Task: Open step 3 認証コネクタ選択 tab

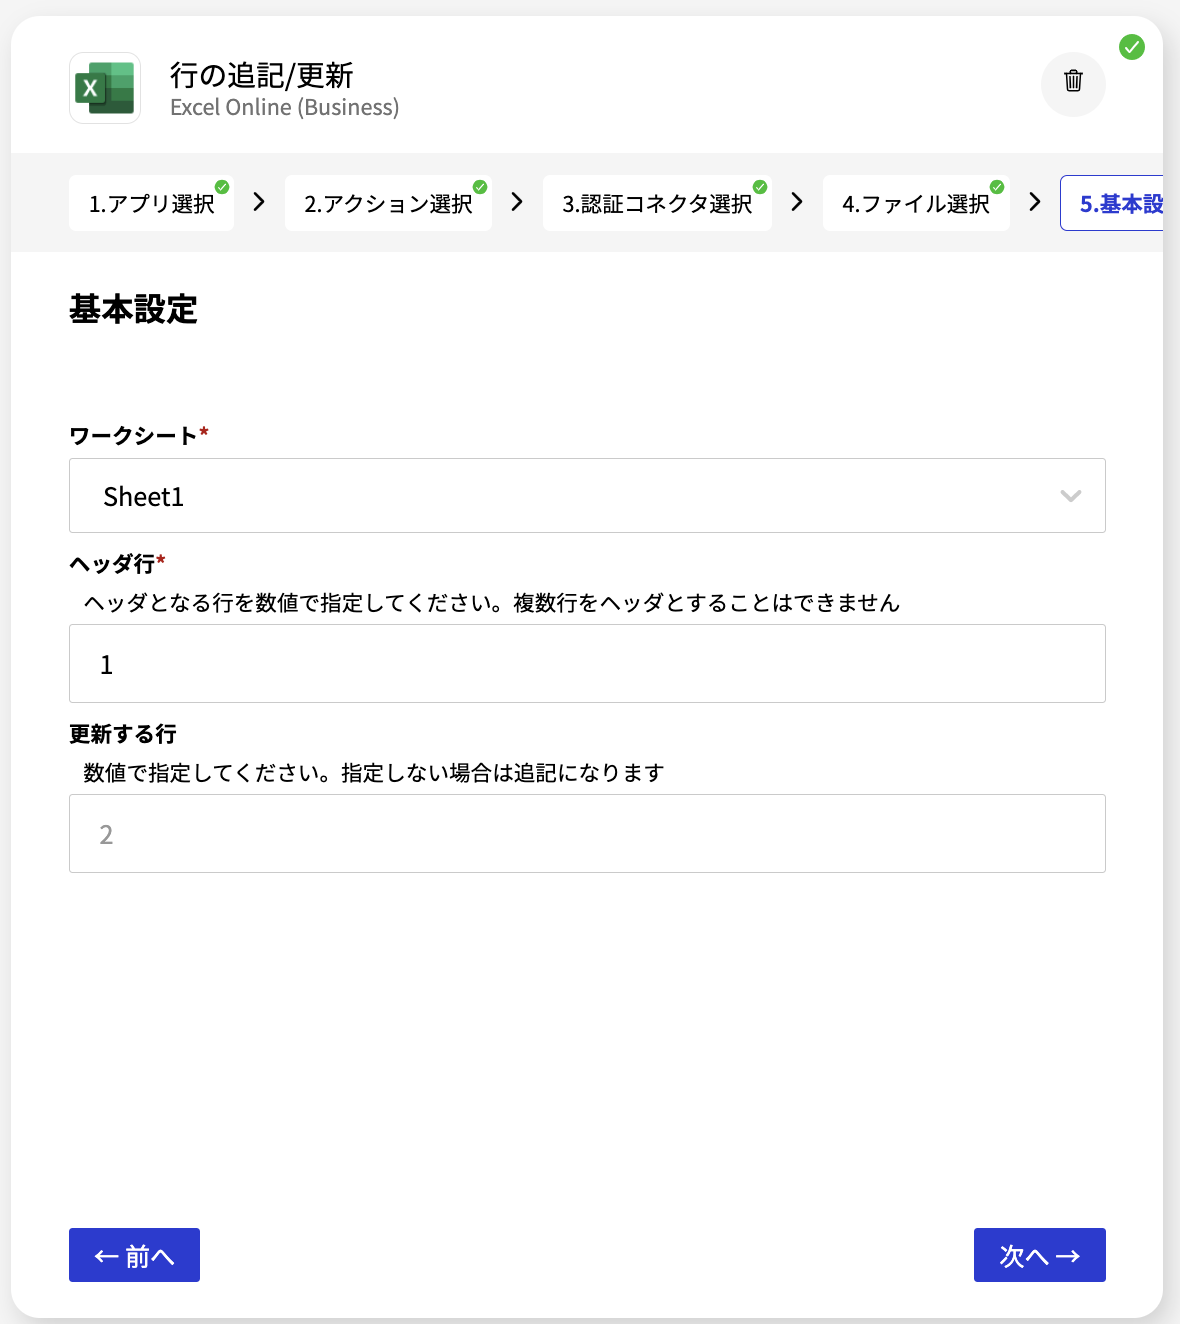Action: 657,203
